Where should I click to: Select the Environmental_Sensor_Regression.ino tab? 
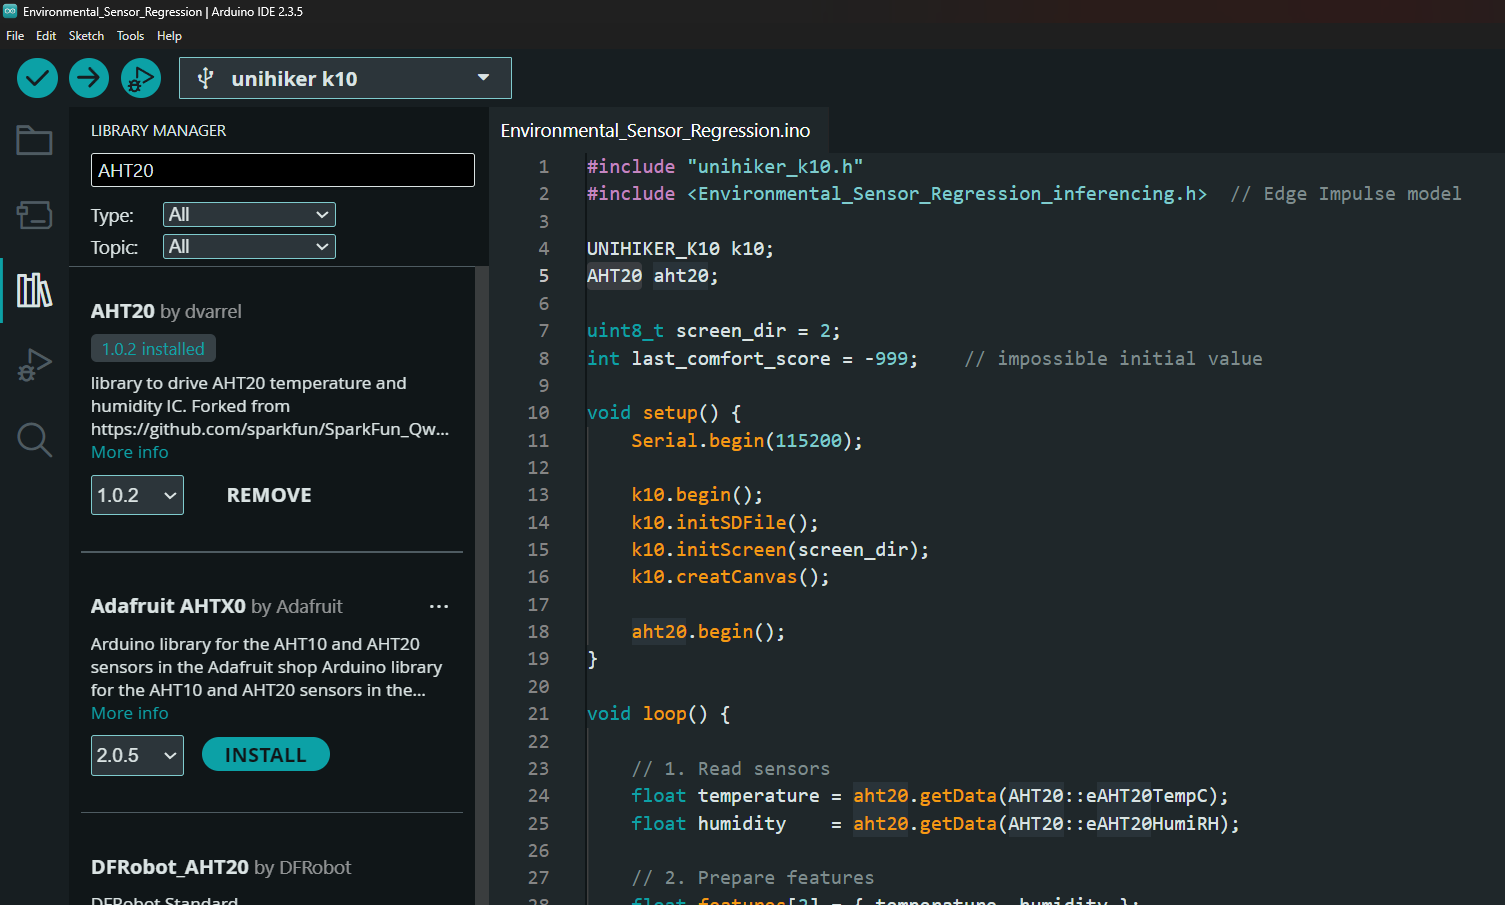[656, 131]
